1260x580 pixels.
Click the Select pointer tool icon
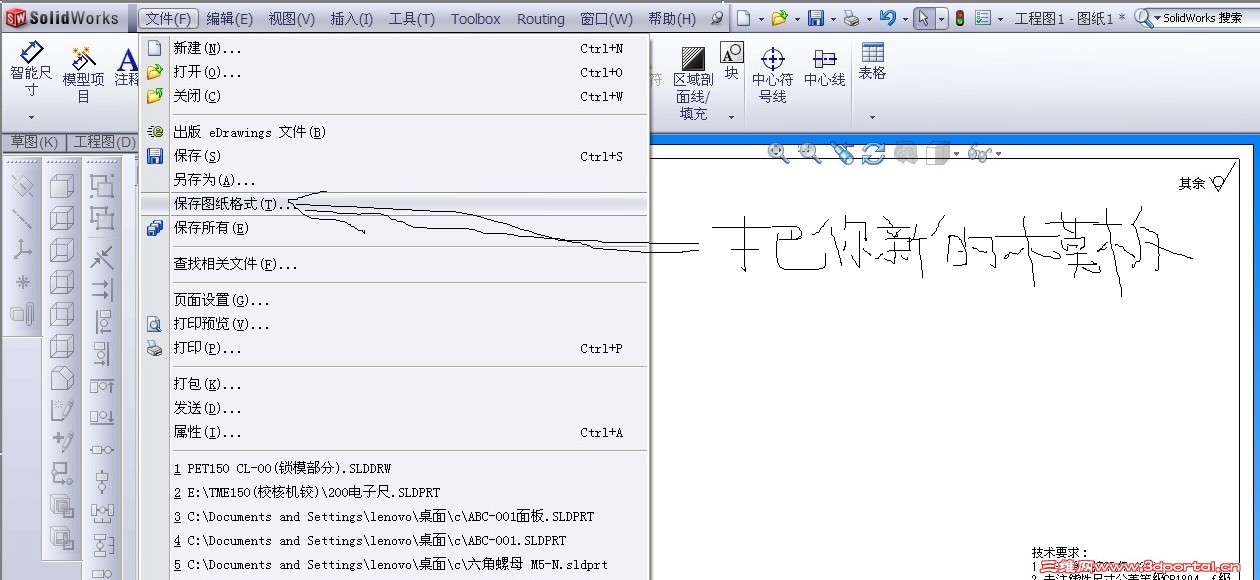point(924,18)
